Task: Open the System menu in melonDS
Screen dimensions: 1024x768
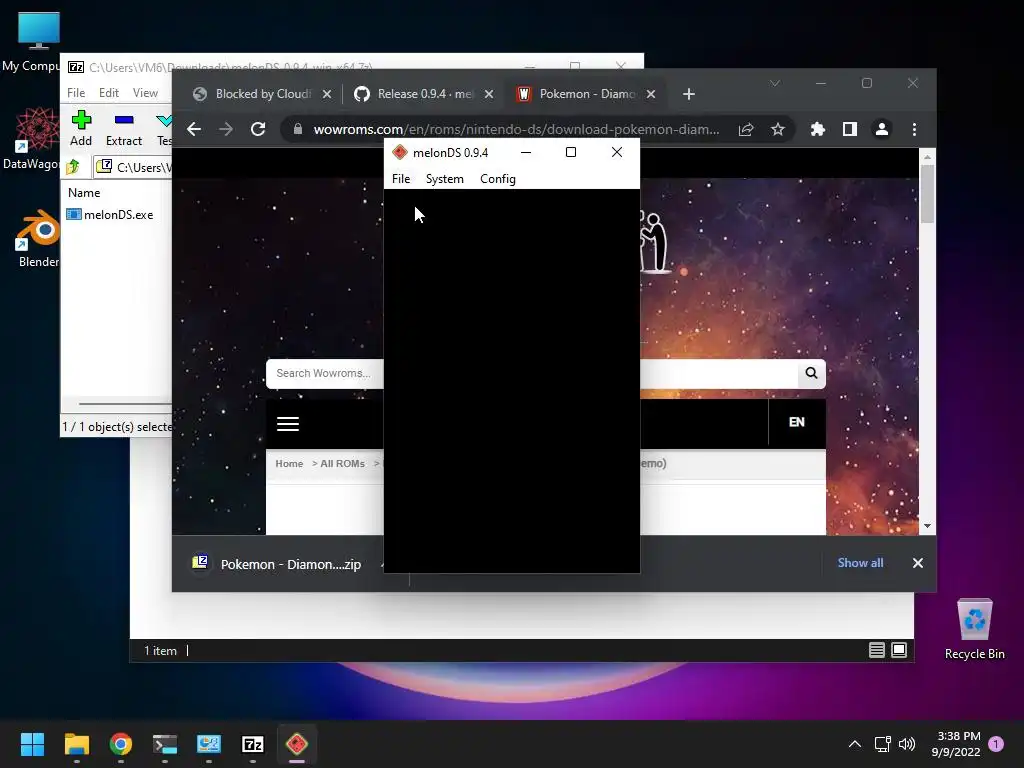Action: [x=445, y=179]
